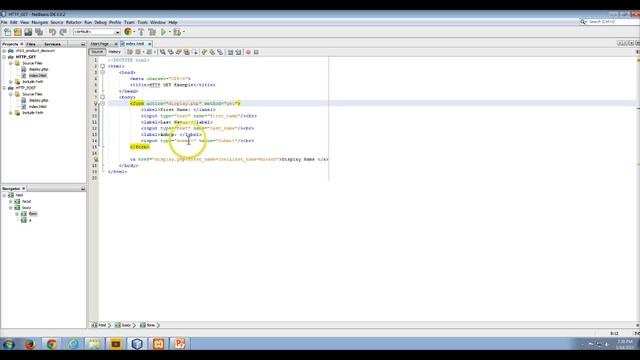Open the Source menu
The width and height of the screenshot is (640, 360).
tap(57, 22)
